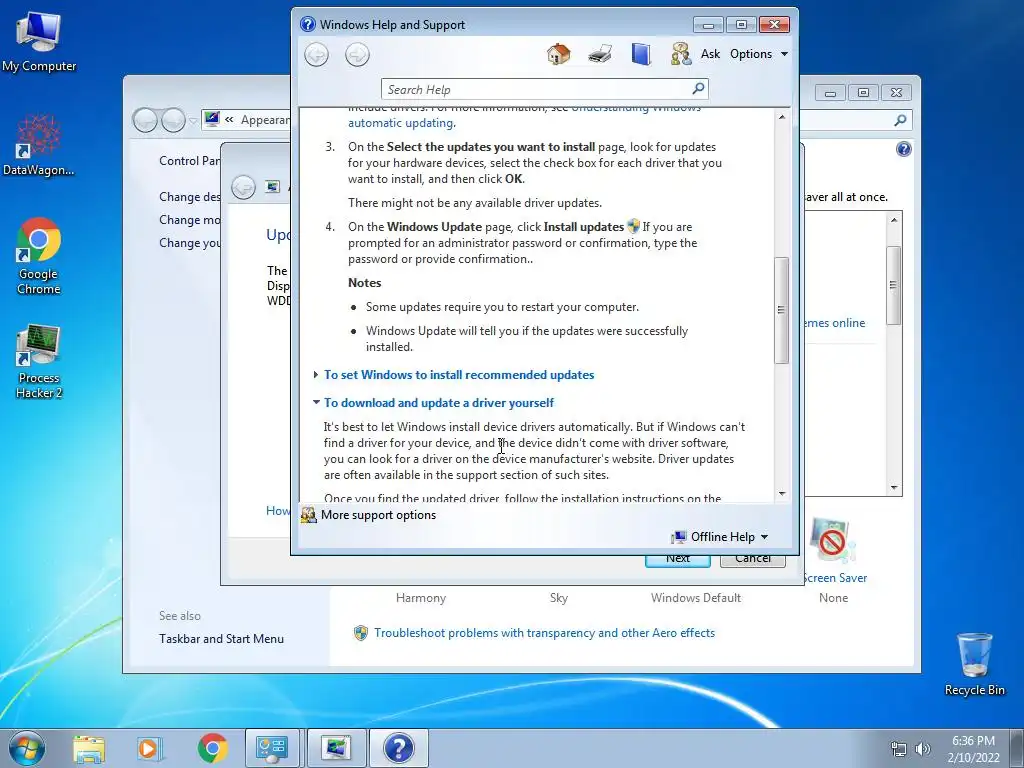This screenshot has height=768, width=1024.
Task: Click themes list scroll up arrow
Action: [x=894, y=219]
